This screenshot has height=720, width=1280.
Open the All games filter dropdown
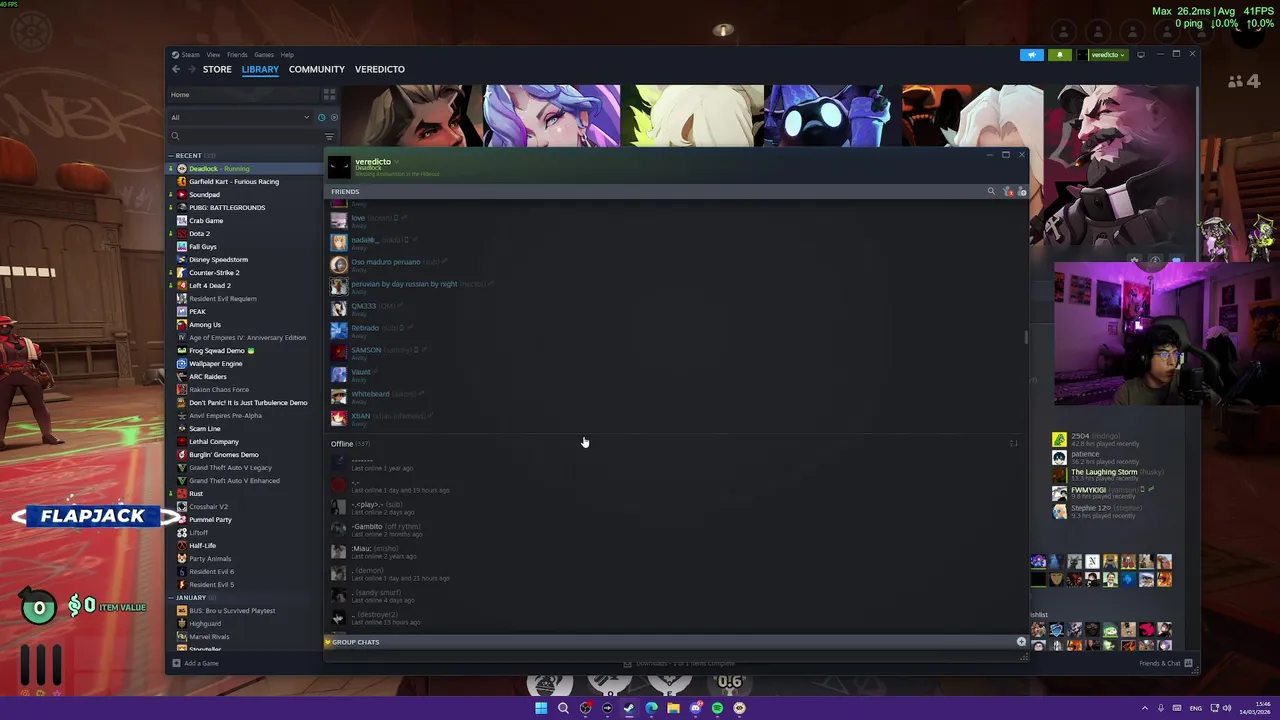[x=240, y=117]
